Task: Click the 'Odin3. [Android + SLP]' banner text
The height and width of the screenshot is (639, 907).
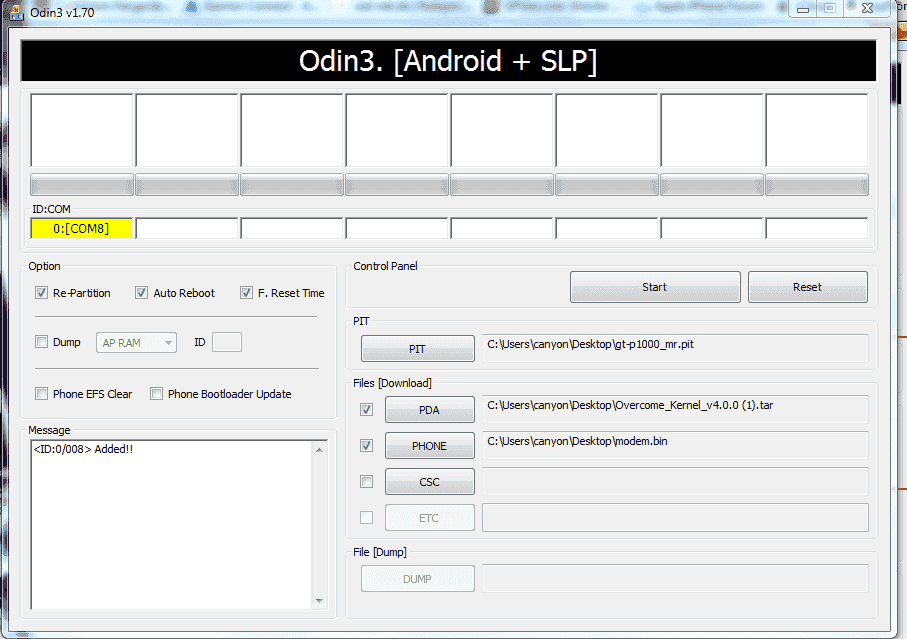Action: click(448, 61)
